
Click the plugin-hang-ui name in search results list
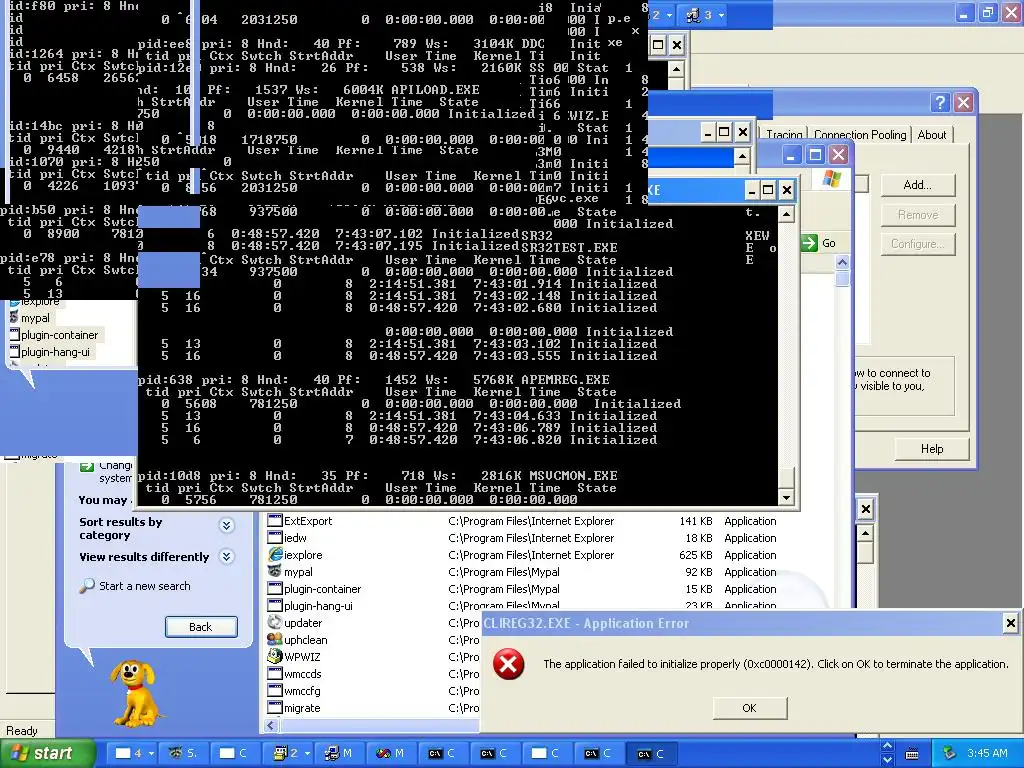point(318,606)
